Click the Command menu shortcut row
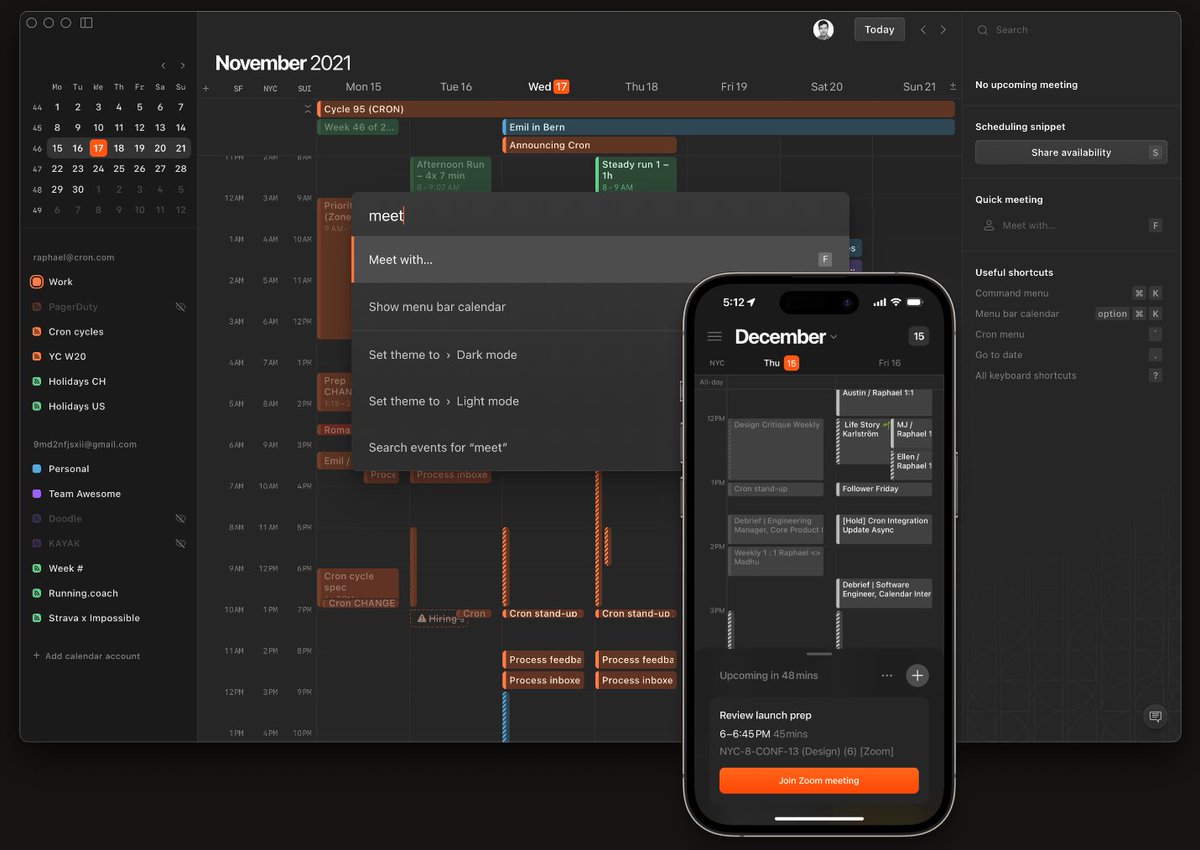The width and height of the screenshot is (1200, 850). [1068, 293]
